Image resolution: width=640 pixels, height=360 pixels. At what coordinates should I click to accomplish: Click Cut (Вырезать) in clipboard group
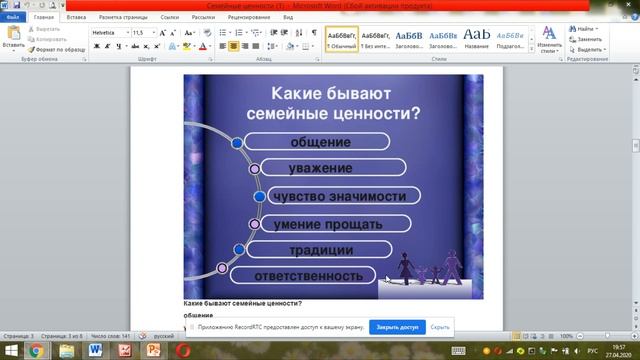tap(44, 29)
